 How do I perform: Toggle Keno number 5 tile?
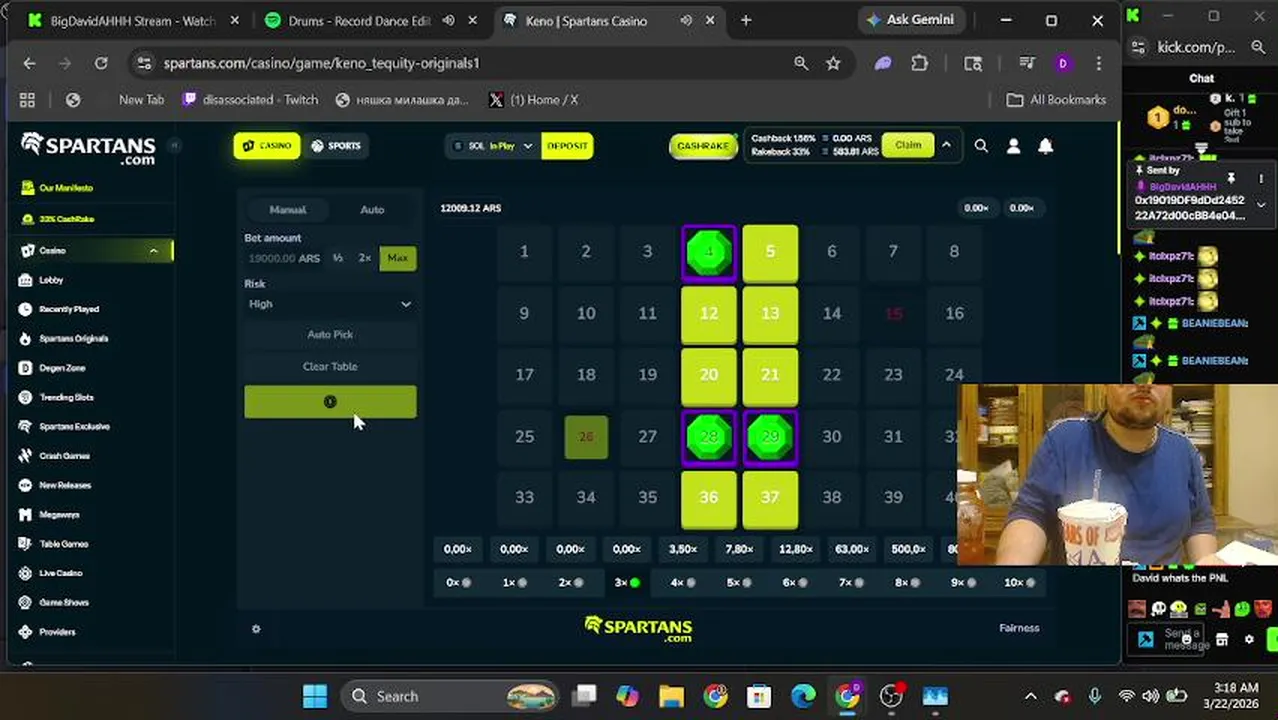770,253
